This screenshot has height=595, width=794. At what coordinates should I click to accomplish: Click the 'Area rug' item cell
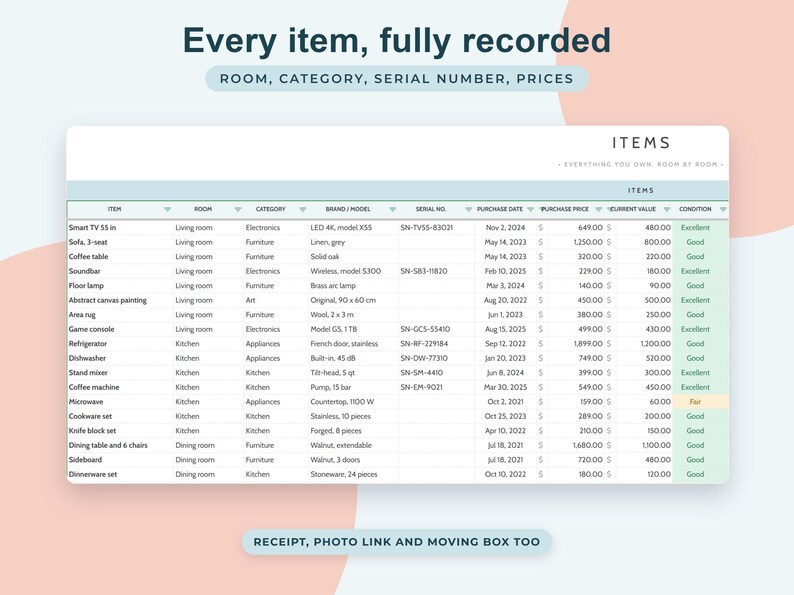[120, 315]
